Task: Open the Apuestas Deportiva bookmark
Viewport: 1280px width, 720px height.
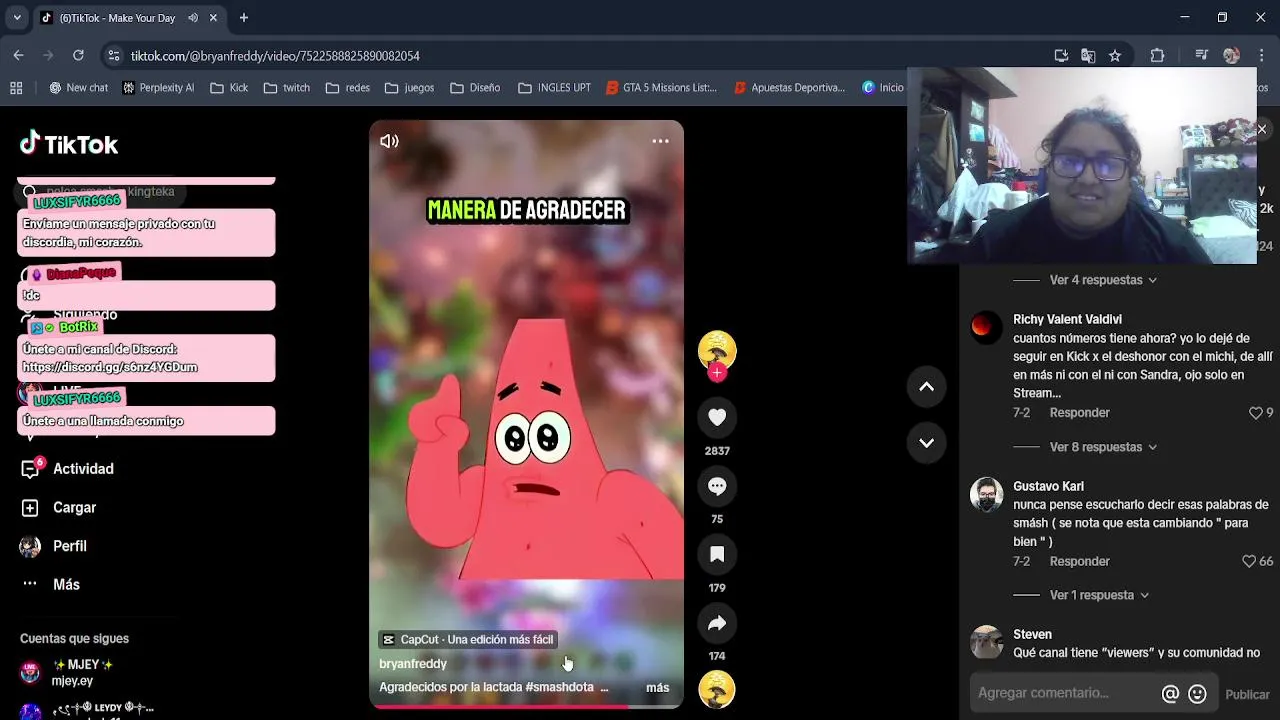Action: pyautogui.click(x=790, y=88)
